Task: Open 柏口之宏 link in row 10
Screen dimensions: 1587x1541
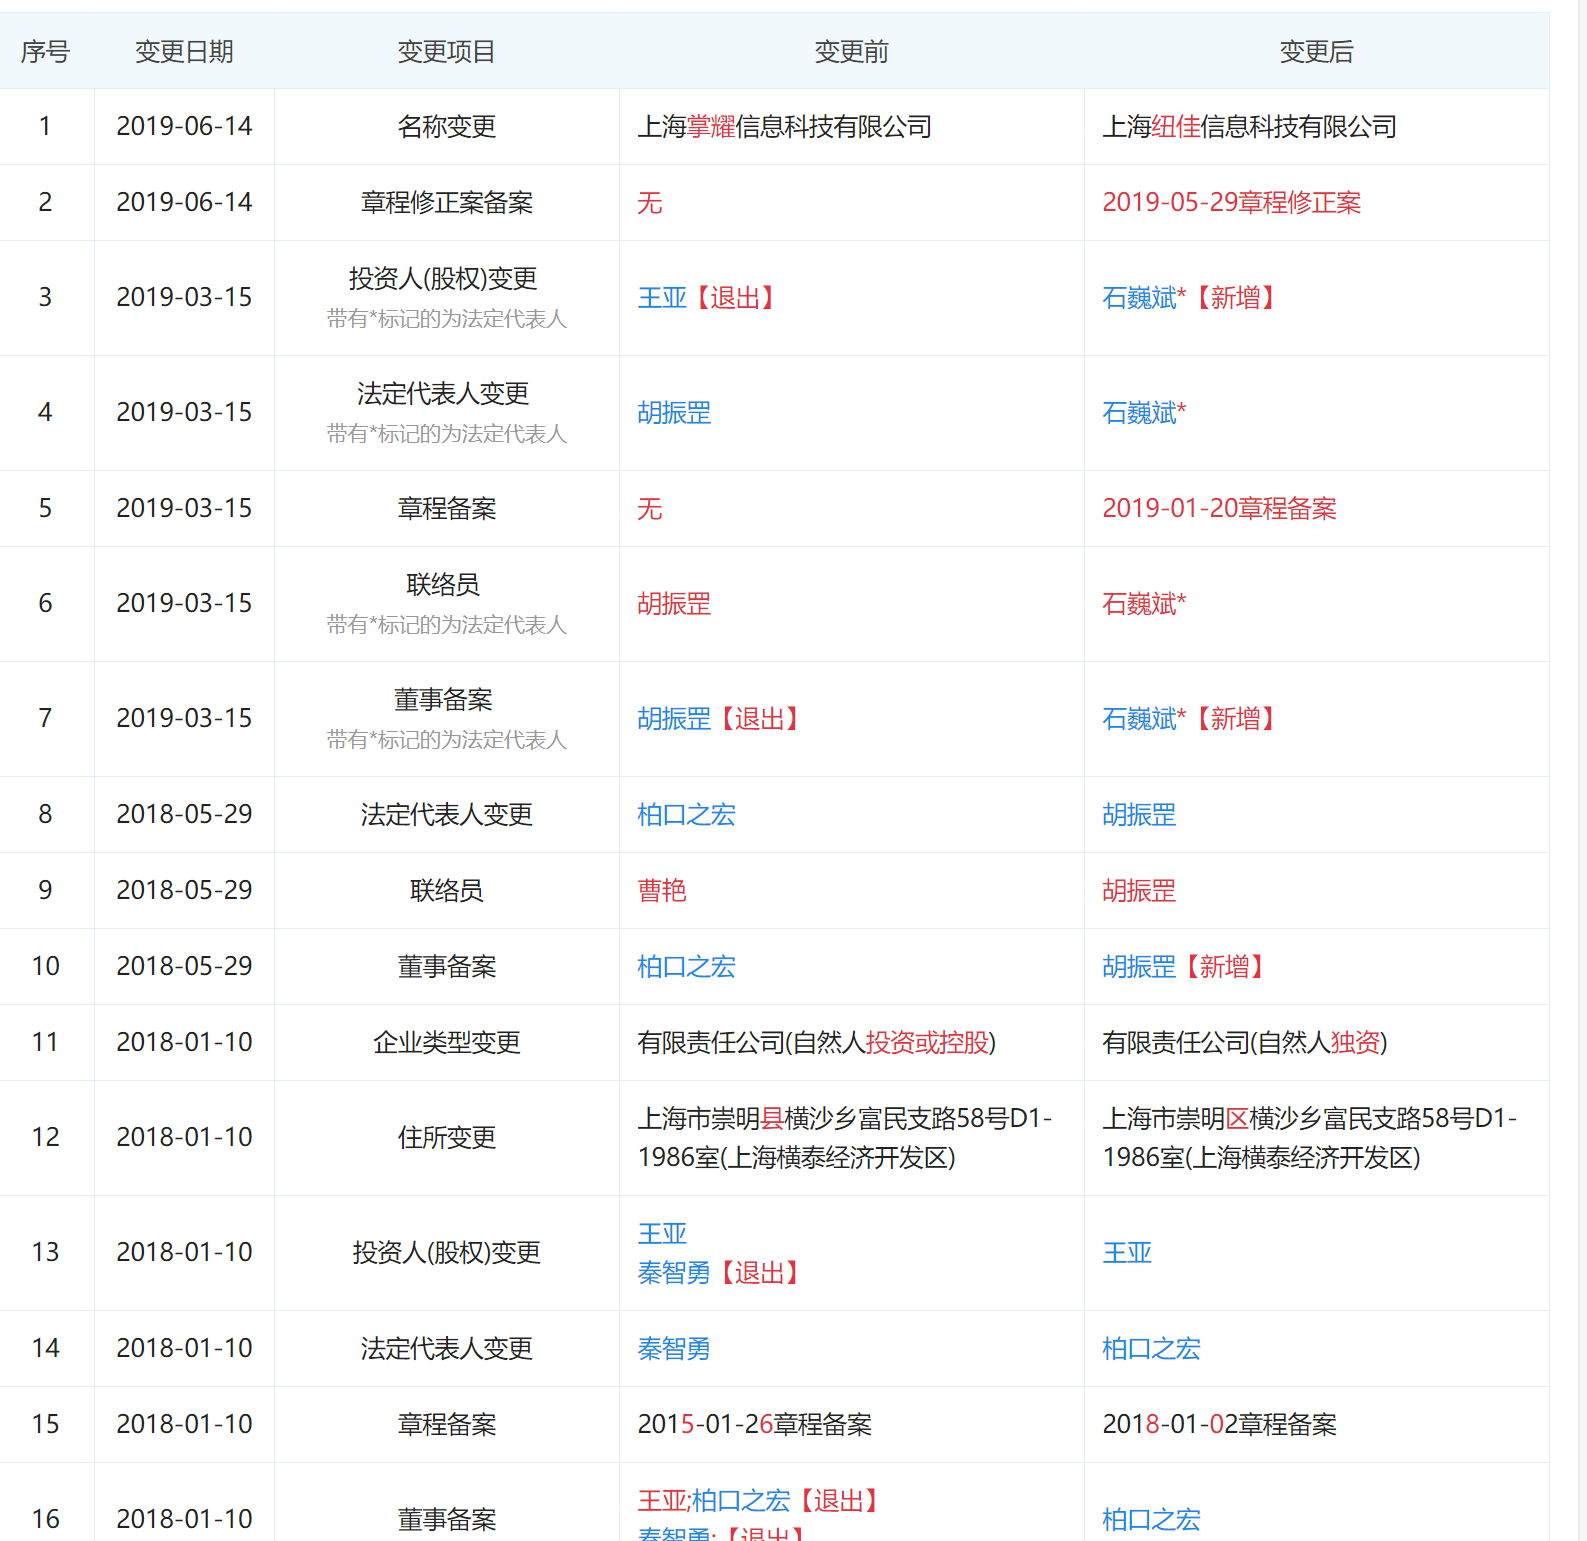Action: click(x=686, y=967)
